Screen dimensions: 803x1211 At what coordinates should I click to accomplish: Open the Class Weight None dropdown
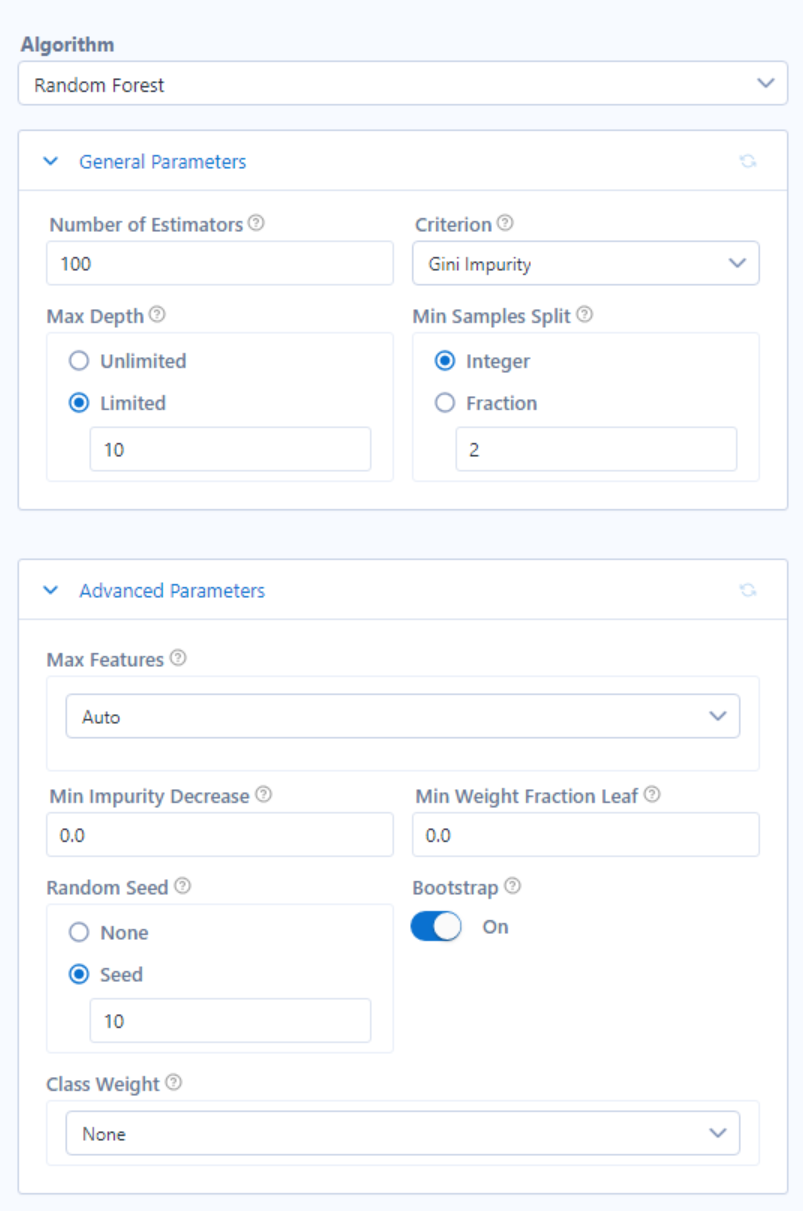point(403,1133)
